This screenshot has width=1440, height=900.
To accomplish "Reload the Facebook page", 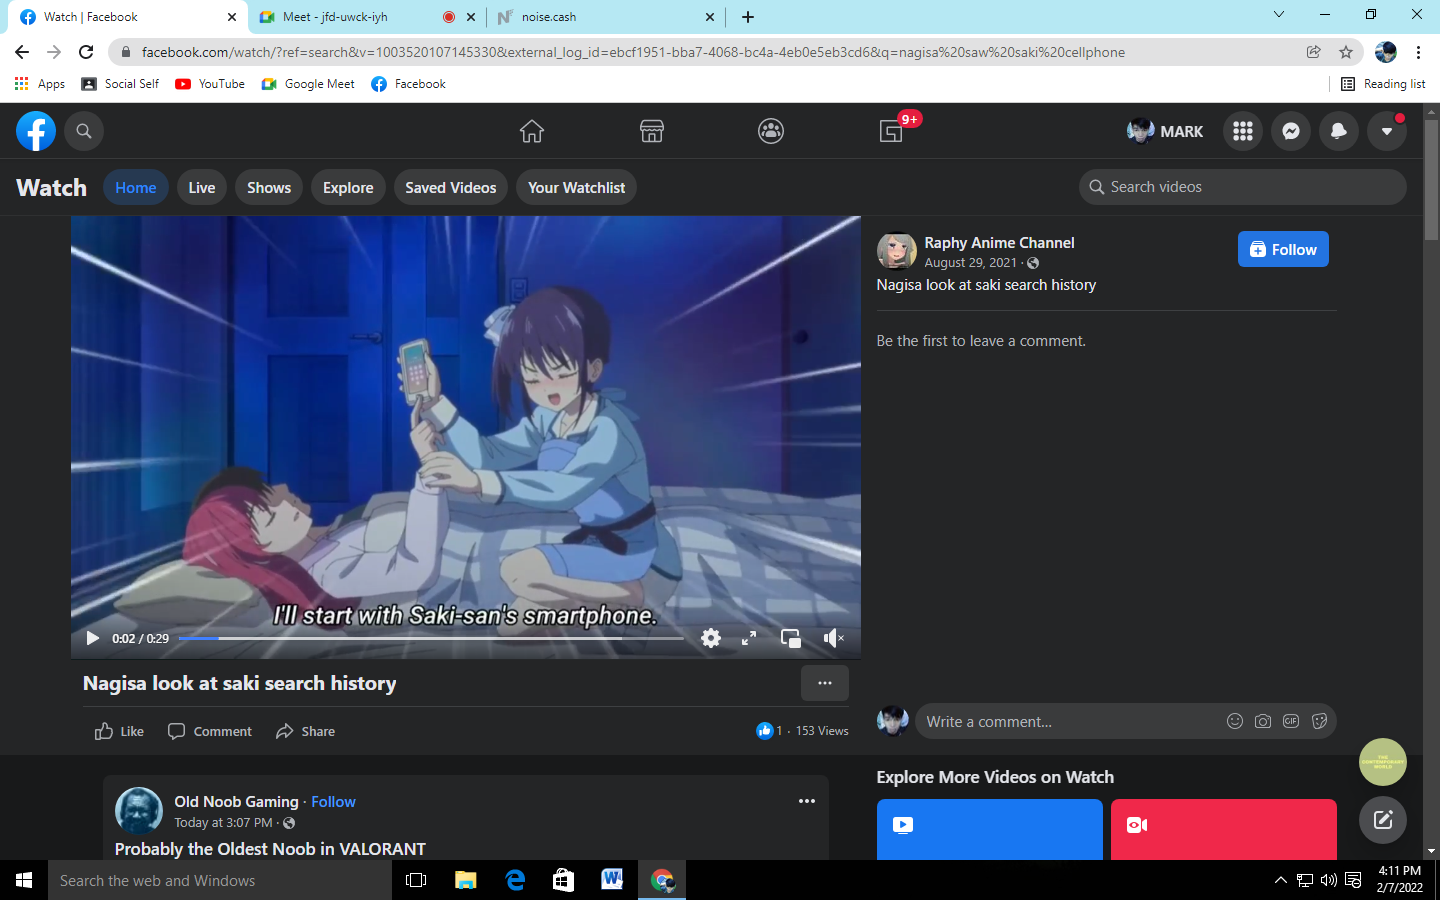I will (86, 52).
